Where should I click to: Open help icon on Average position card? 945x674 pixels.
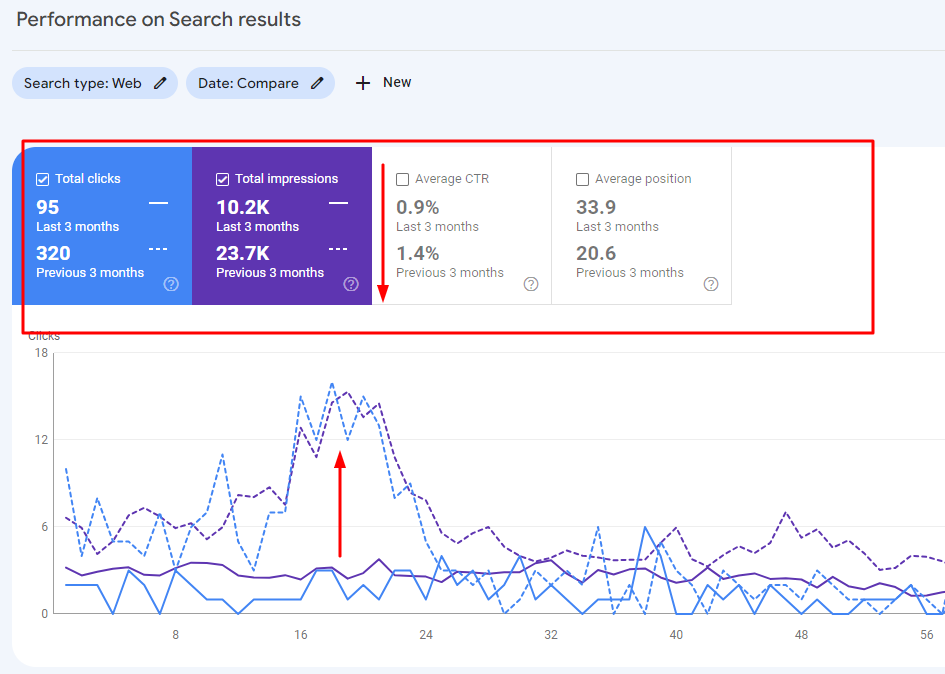[711, 284]
